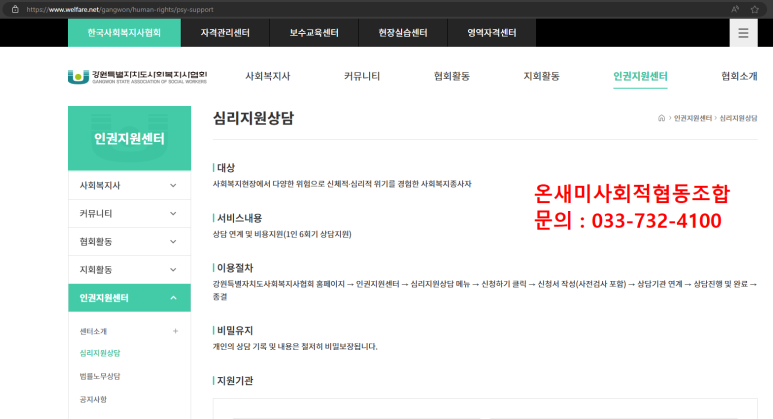Open 센터소개 submenu link
The image size is (773, 419).
tap(93, 331)
